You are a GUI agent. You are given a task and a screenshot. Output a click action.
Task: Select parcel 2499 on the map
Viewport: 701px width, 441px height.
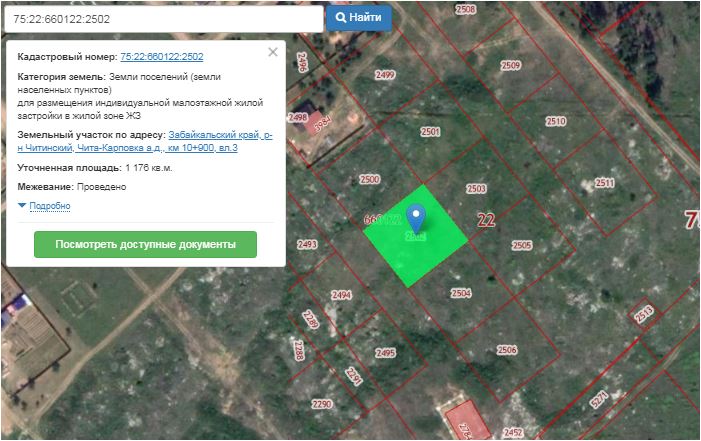pyautogui.click(x=385, y=76)
